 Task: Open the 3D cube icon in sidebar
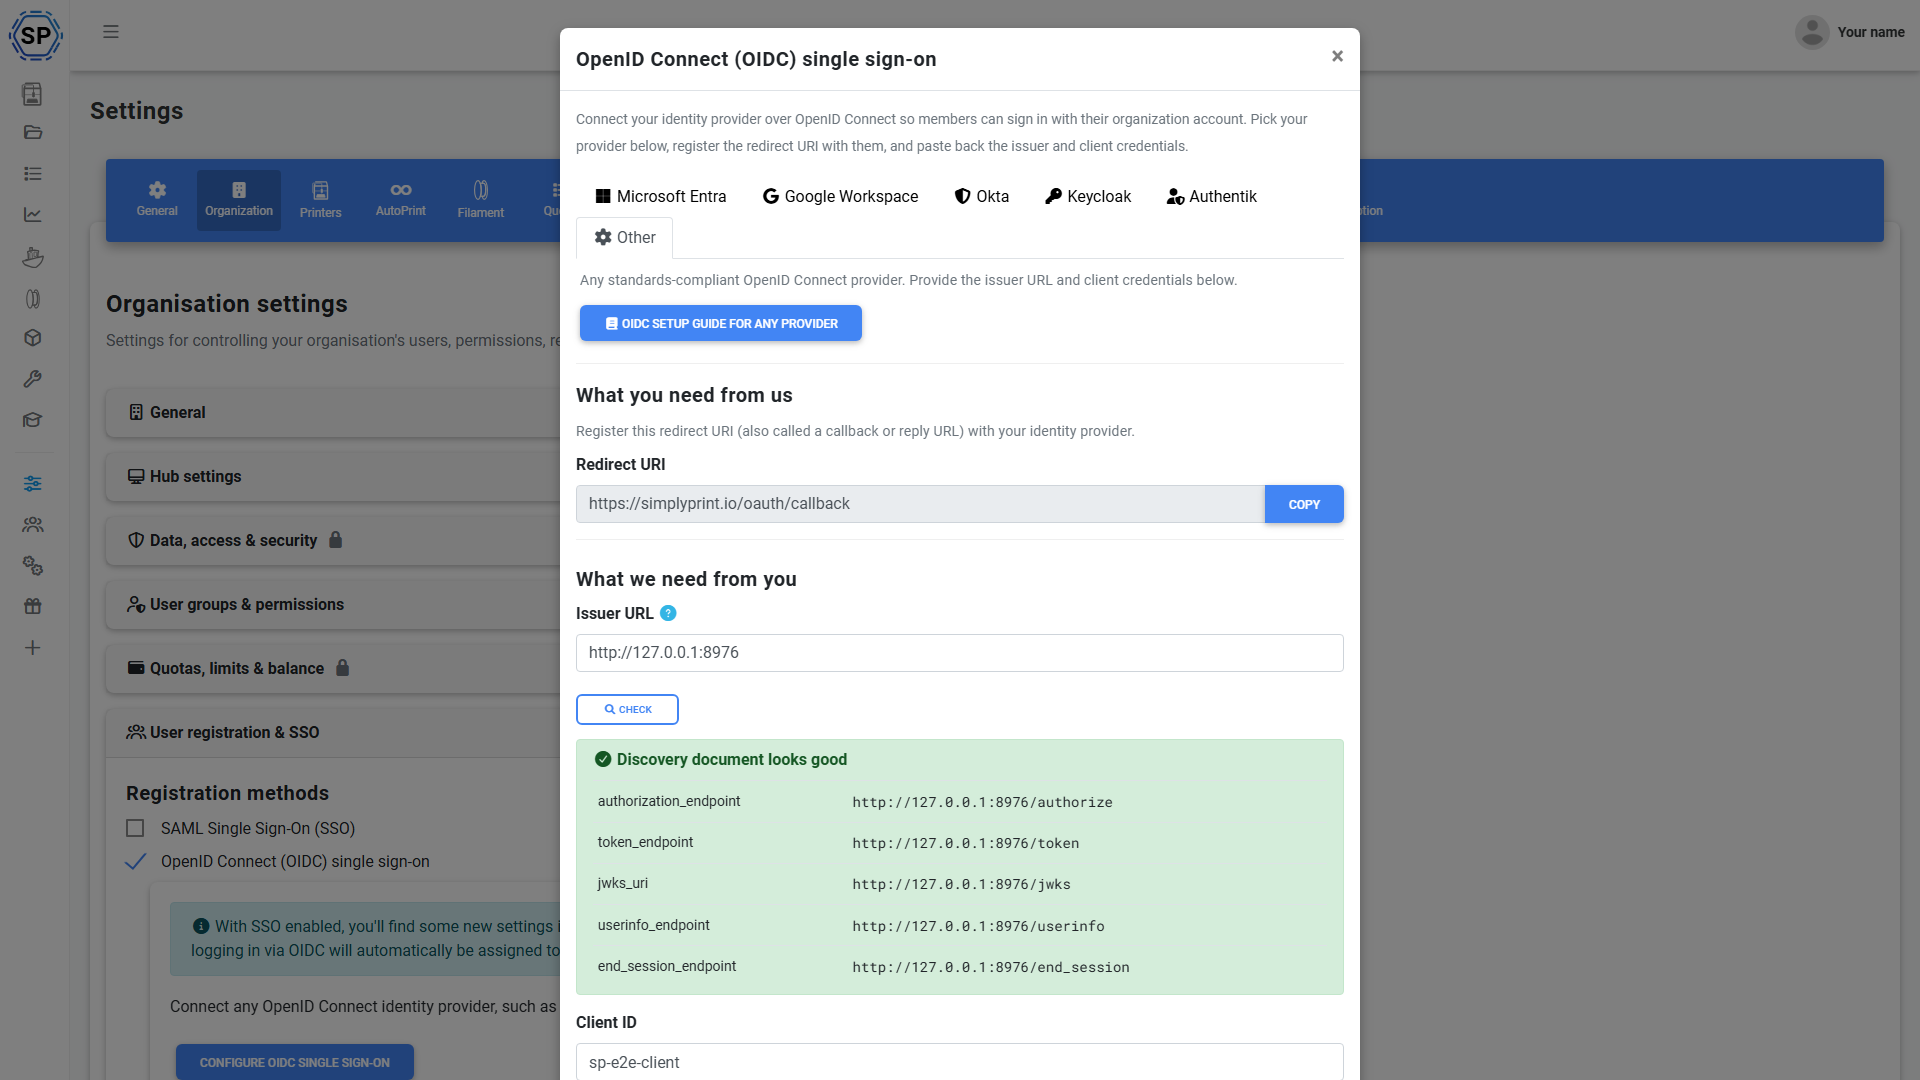pos(33,338)
